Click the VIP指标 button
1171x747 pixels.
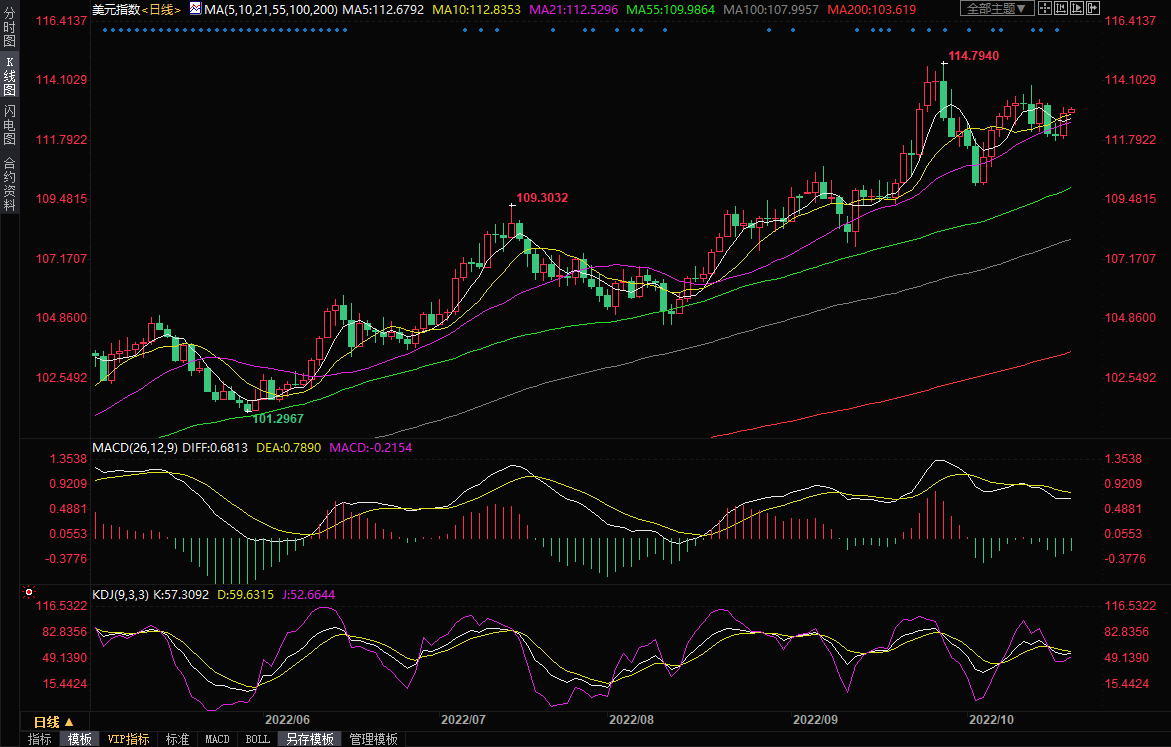click(x=129, y=739)
